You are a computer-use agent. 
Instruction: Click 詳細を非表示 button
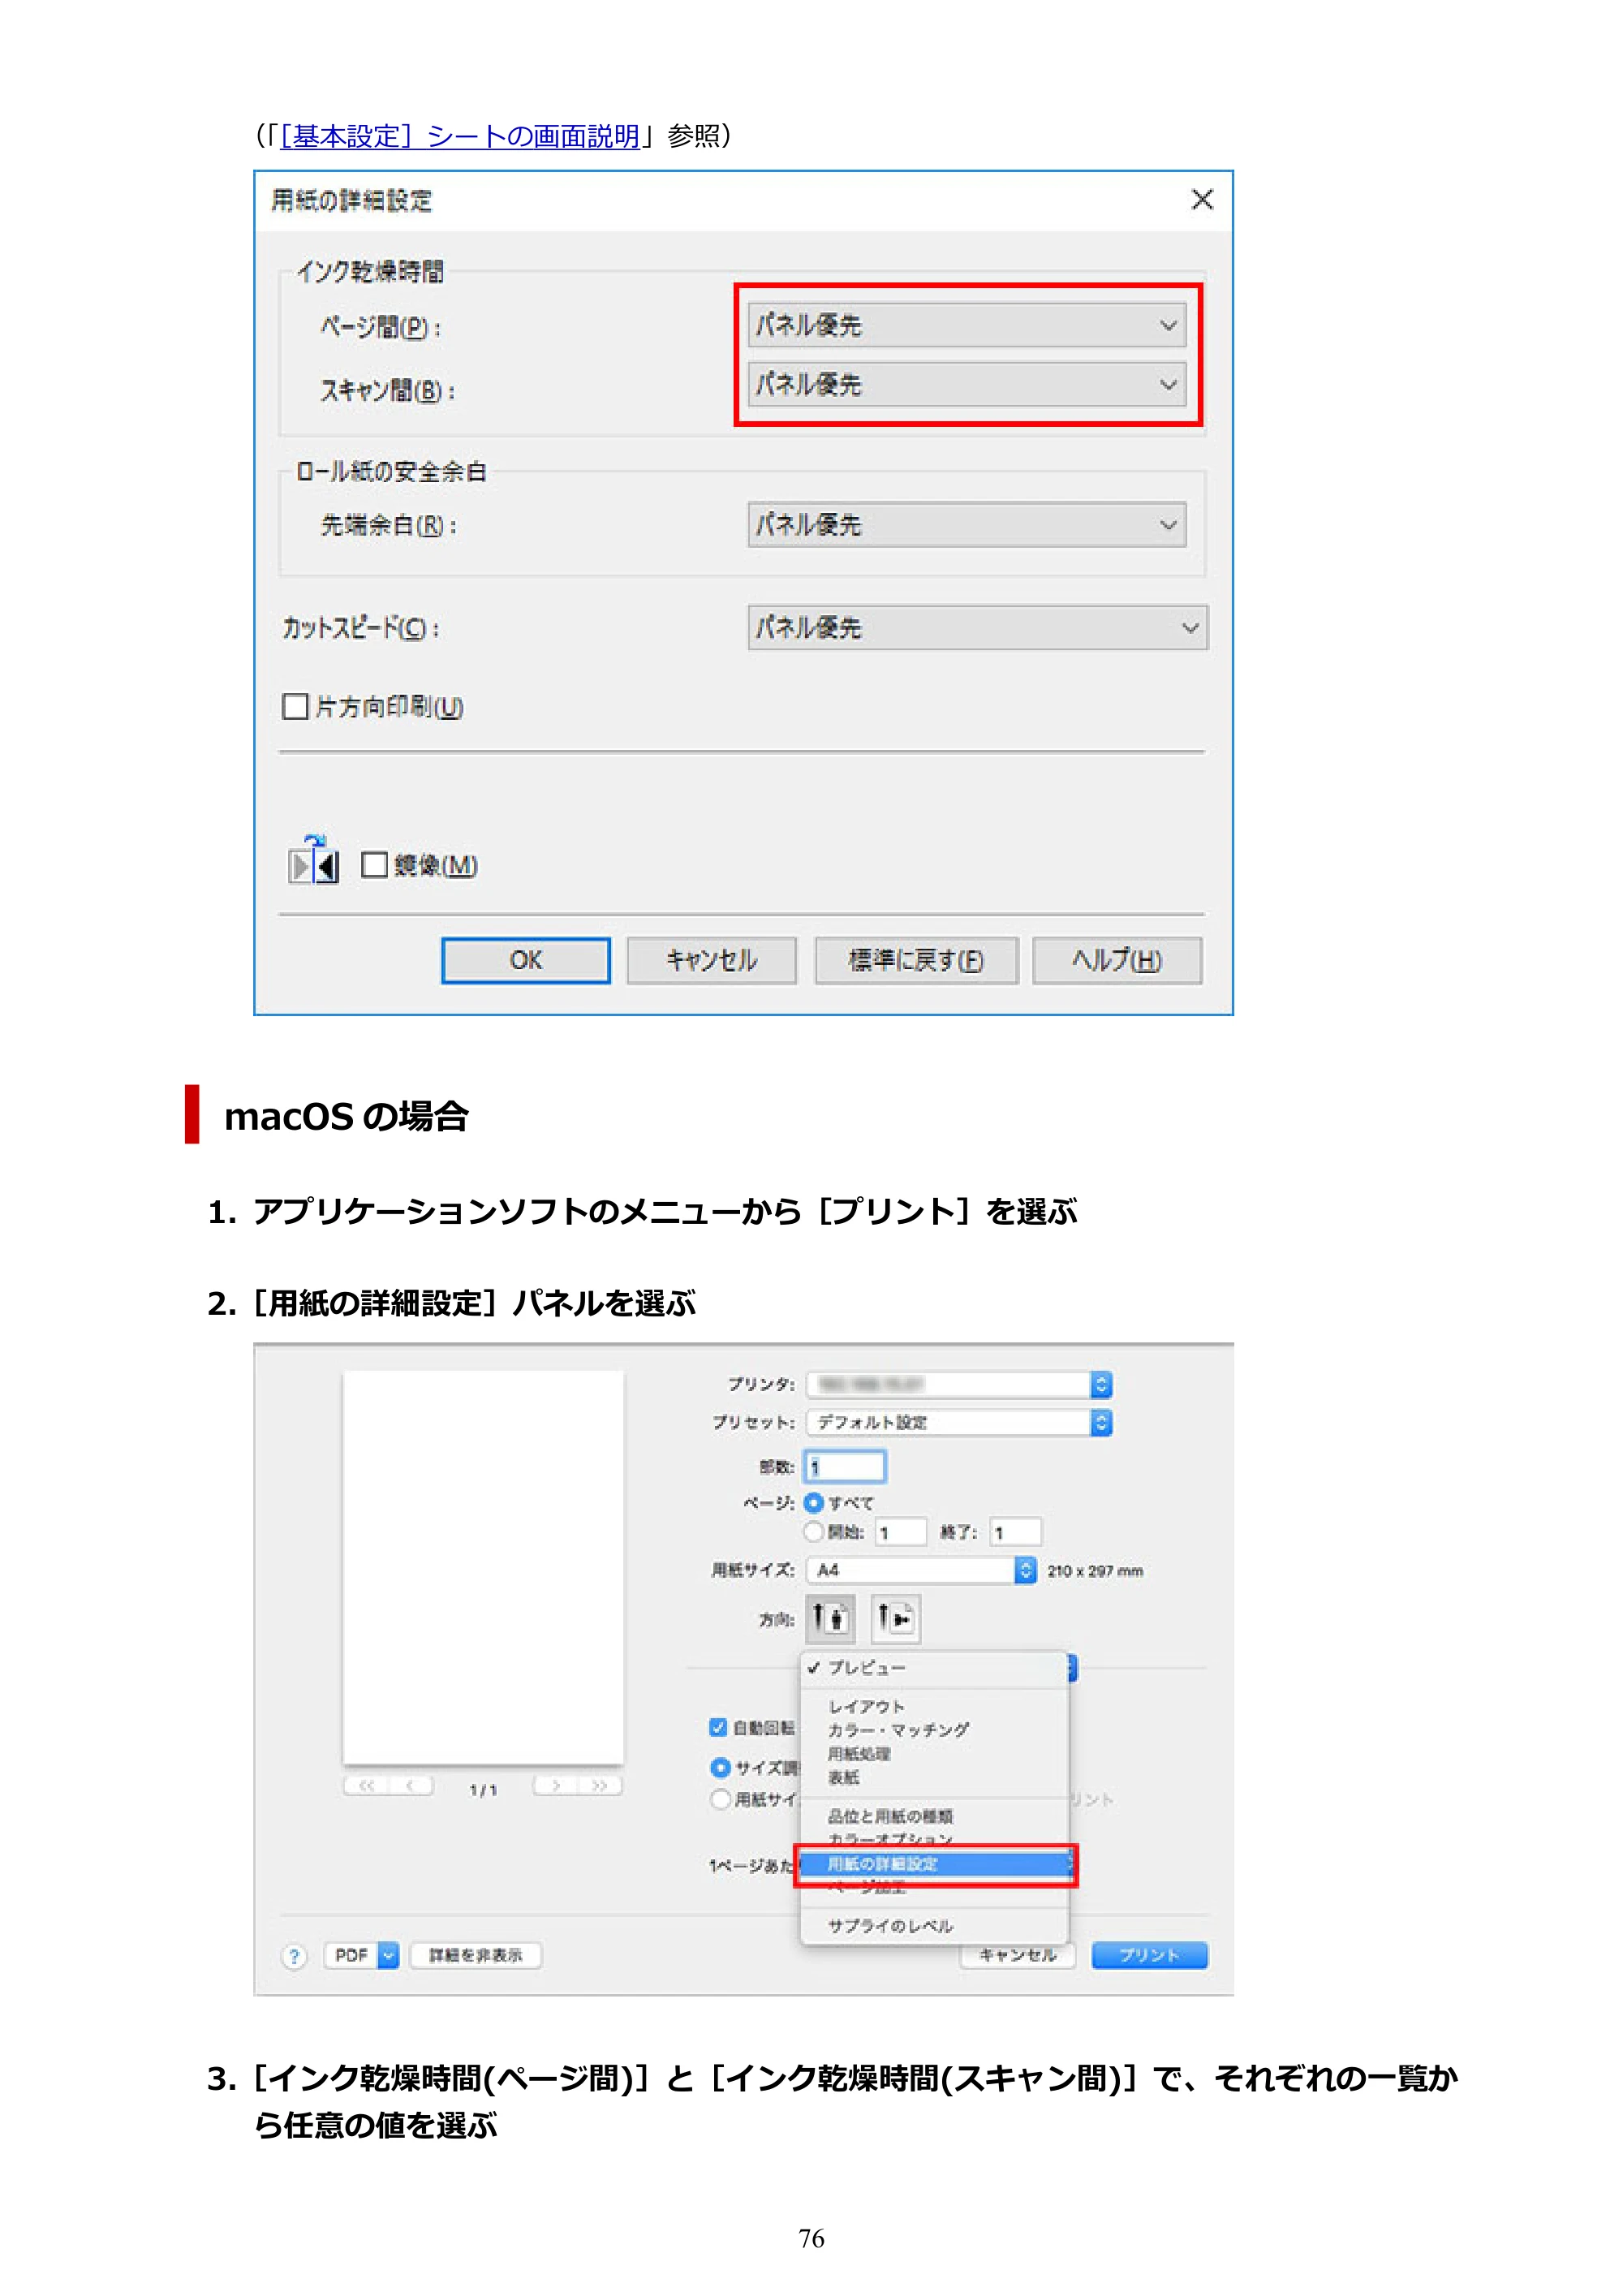[x=475, y=1955]
